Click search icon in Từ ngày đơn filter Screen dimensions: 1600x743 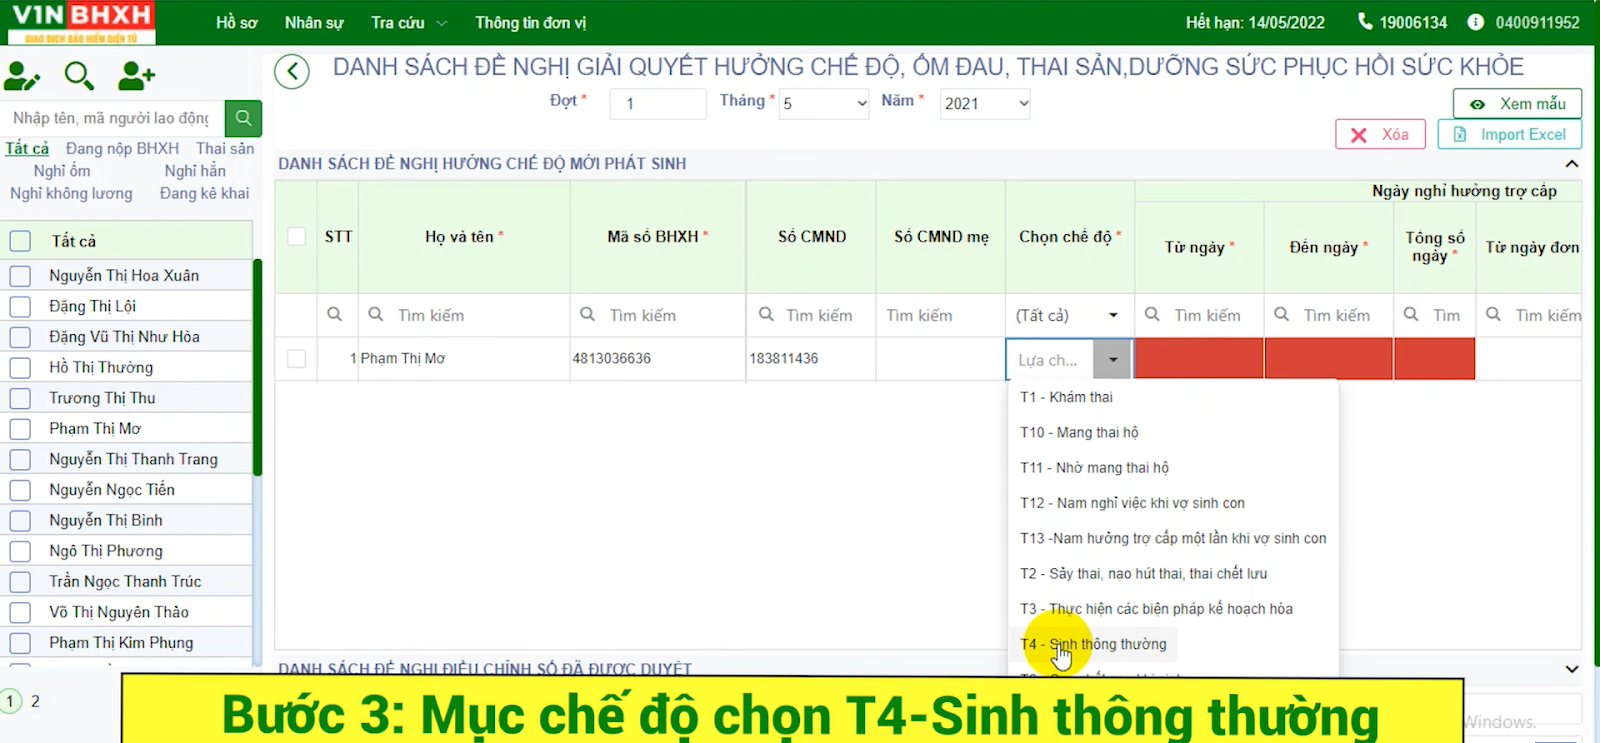pos(1493,314)
